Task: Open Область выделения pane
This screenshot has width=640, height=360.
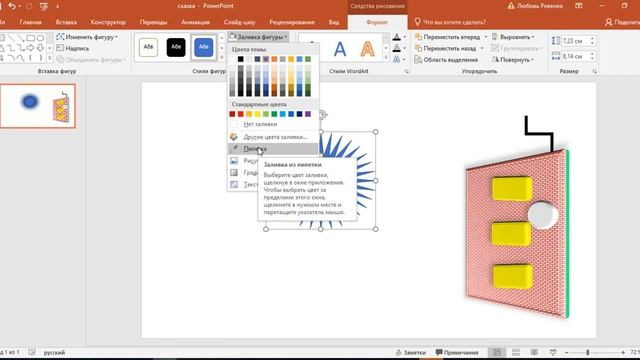Action: [x=446, y=60]
